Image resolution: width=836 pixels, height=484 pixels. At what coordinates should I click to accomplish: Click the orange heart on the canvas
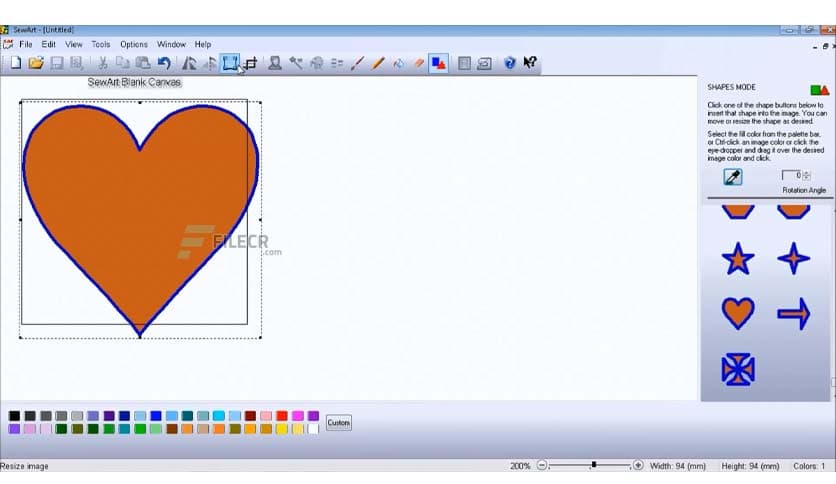point(140,219)
